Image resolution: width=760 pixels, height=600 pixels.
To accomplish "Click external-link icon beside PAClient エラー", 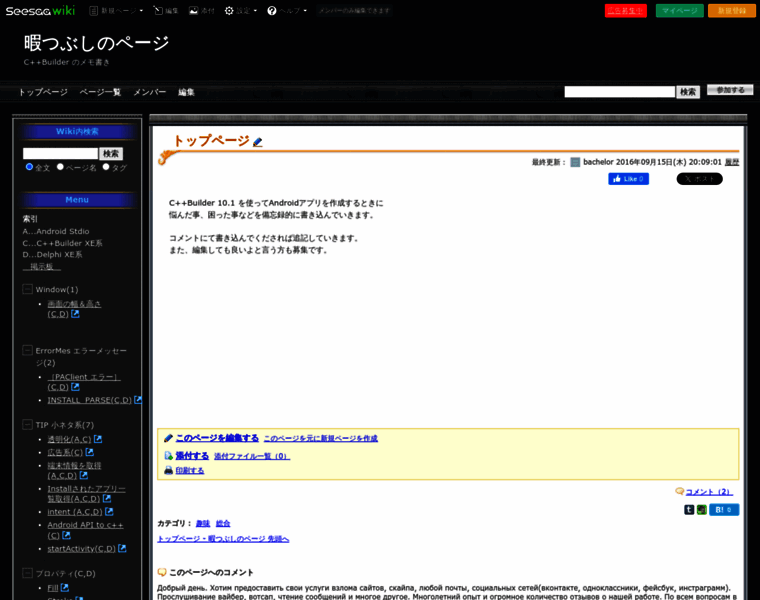I will (x=75, y=387).
